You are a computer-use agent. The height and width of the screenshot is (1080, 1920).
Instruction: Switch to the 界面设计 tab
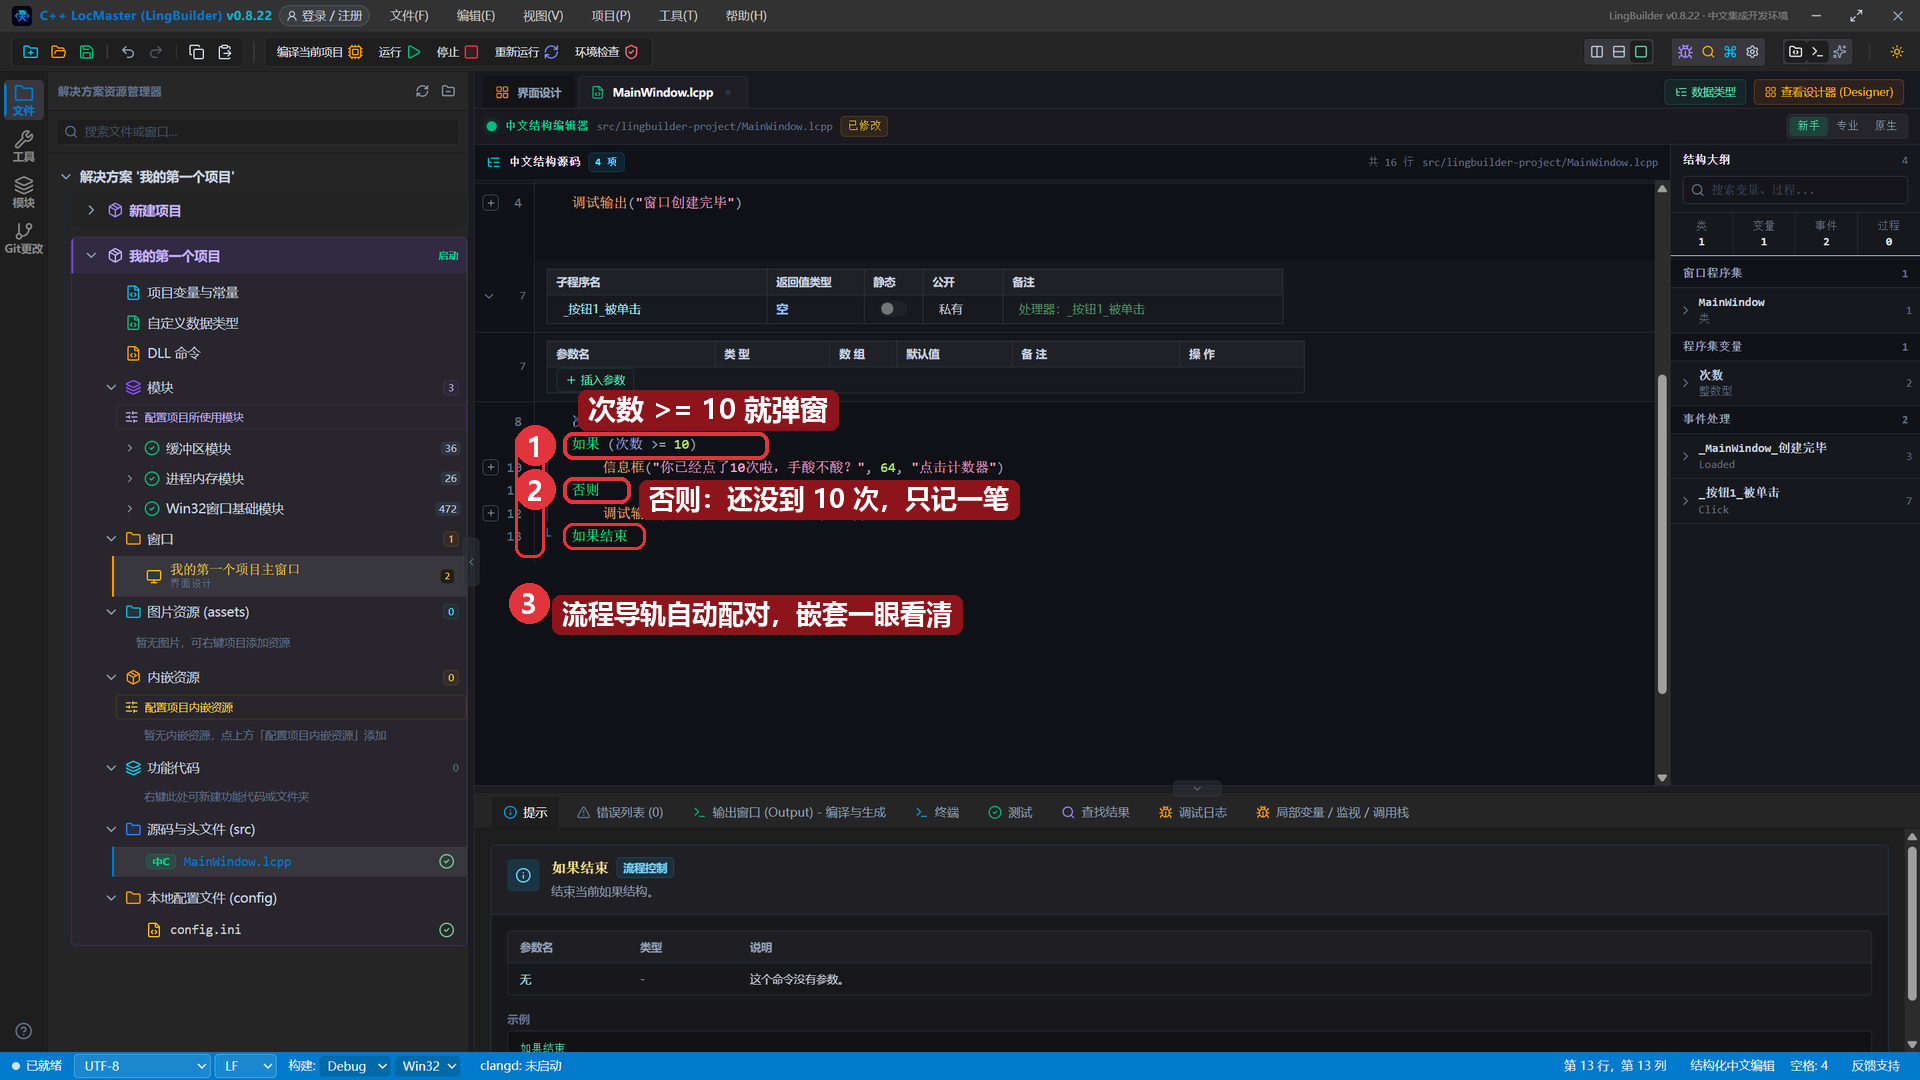pyautogui.click(x=529, y=92)
